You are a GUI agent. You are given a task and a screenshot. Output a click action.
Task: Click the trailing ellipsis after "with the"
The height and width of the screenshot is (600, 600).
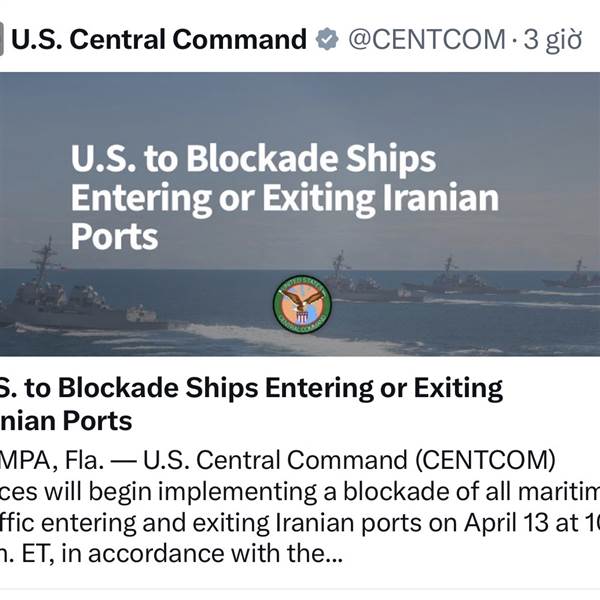[x=334, y=555]
